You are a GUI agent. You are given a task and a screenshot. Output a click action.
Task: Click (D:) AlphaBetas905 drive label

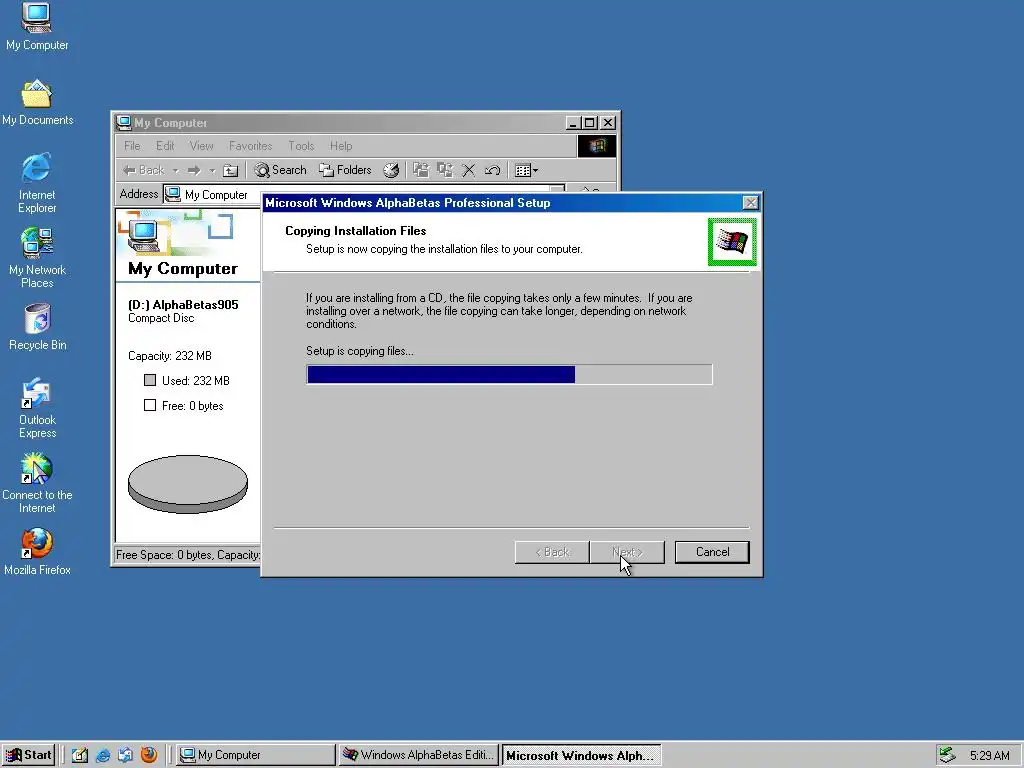183,304
